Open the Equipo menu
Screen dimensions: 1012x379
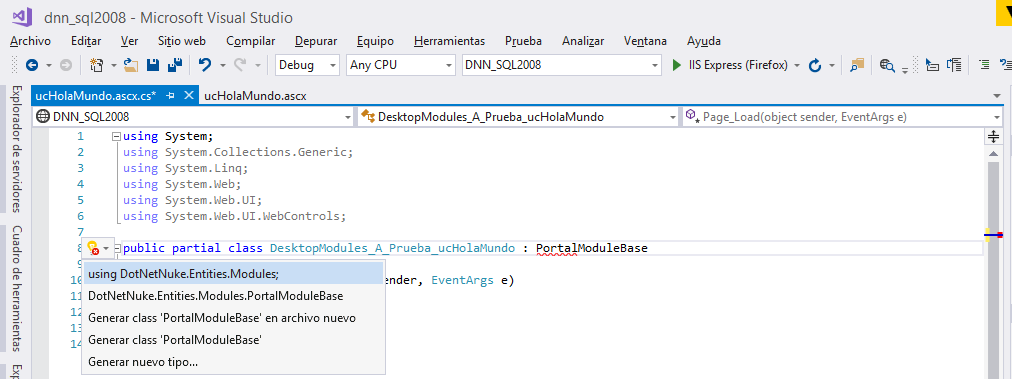[x=375, y=41]
